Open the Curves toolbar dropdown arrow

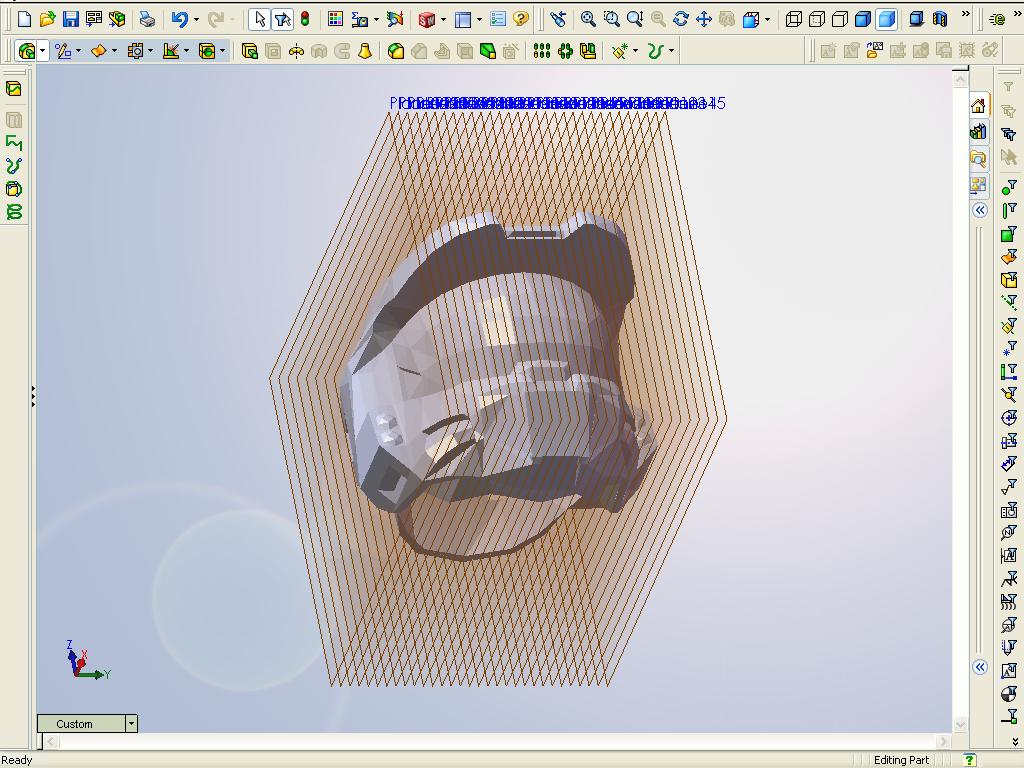pyautogui.click(x=671, y=51)
